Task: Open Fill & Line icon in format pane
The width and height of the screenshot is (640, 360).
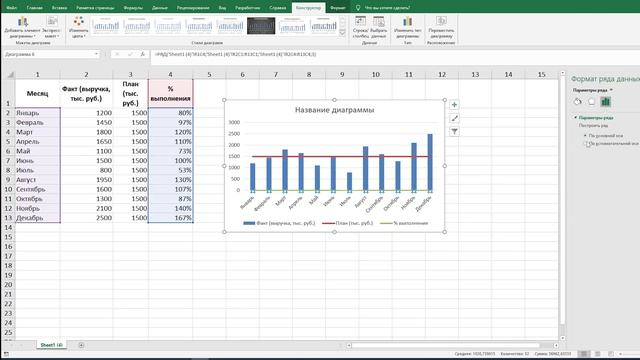Action: 578,102
